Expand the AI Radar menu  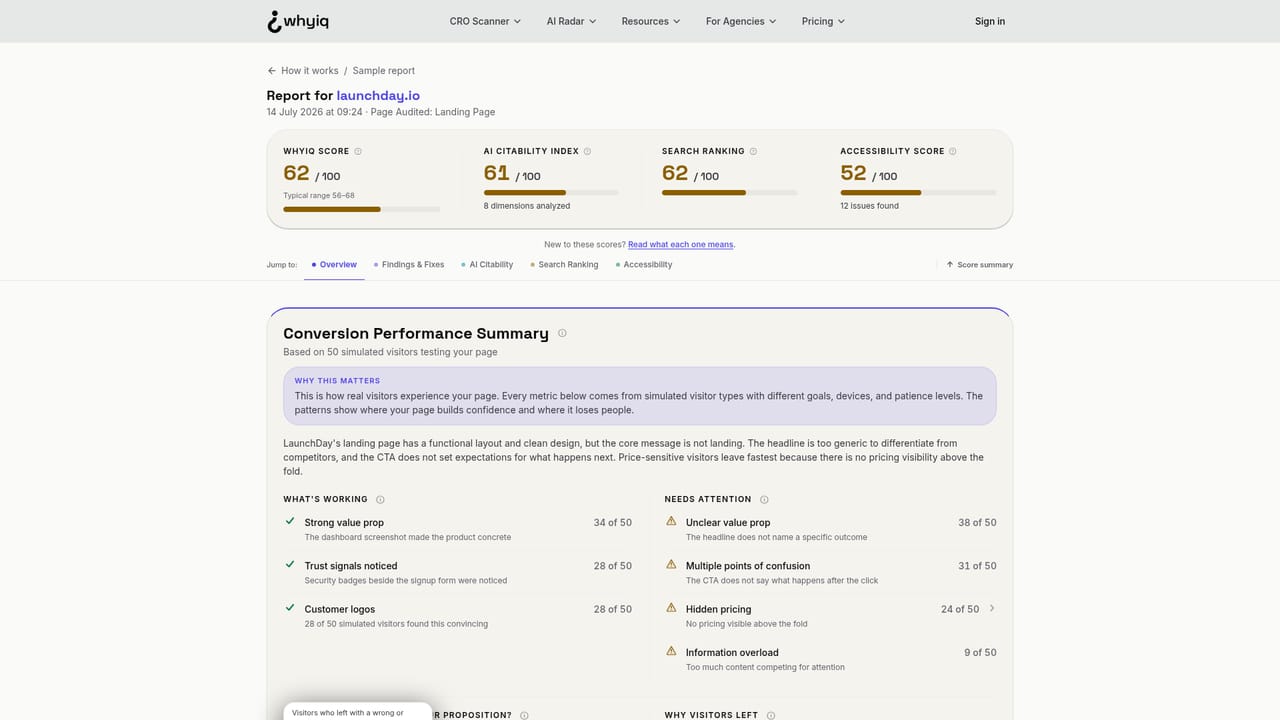(x=571, y=21)
